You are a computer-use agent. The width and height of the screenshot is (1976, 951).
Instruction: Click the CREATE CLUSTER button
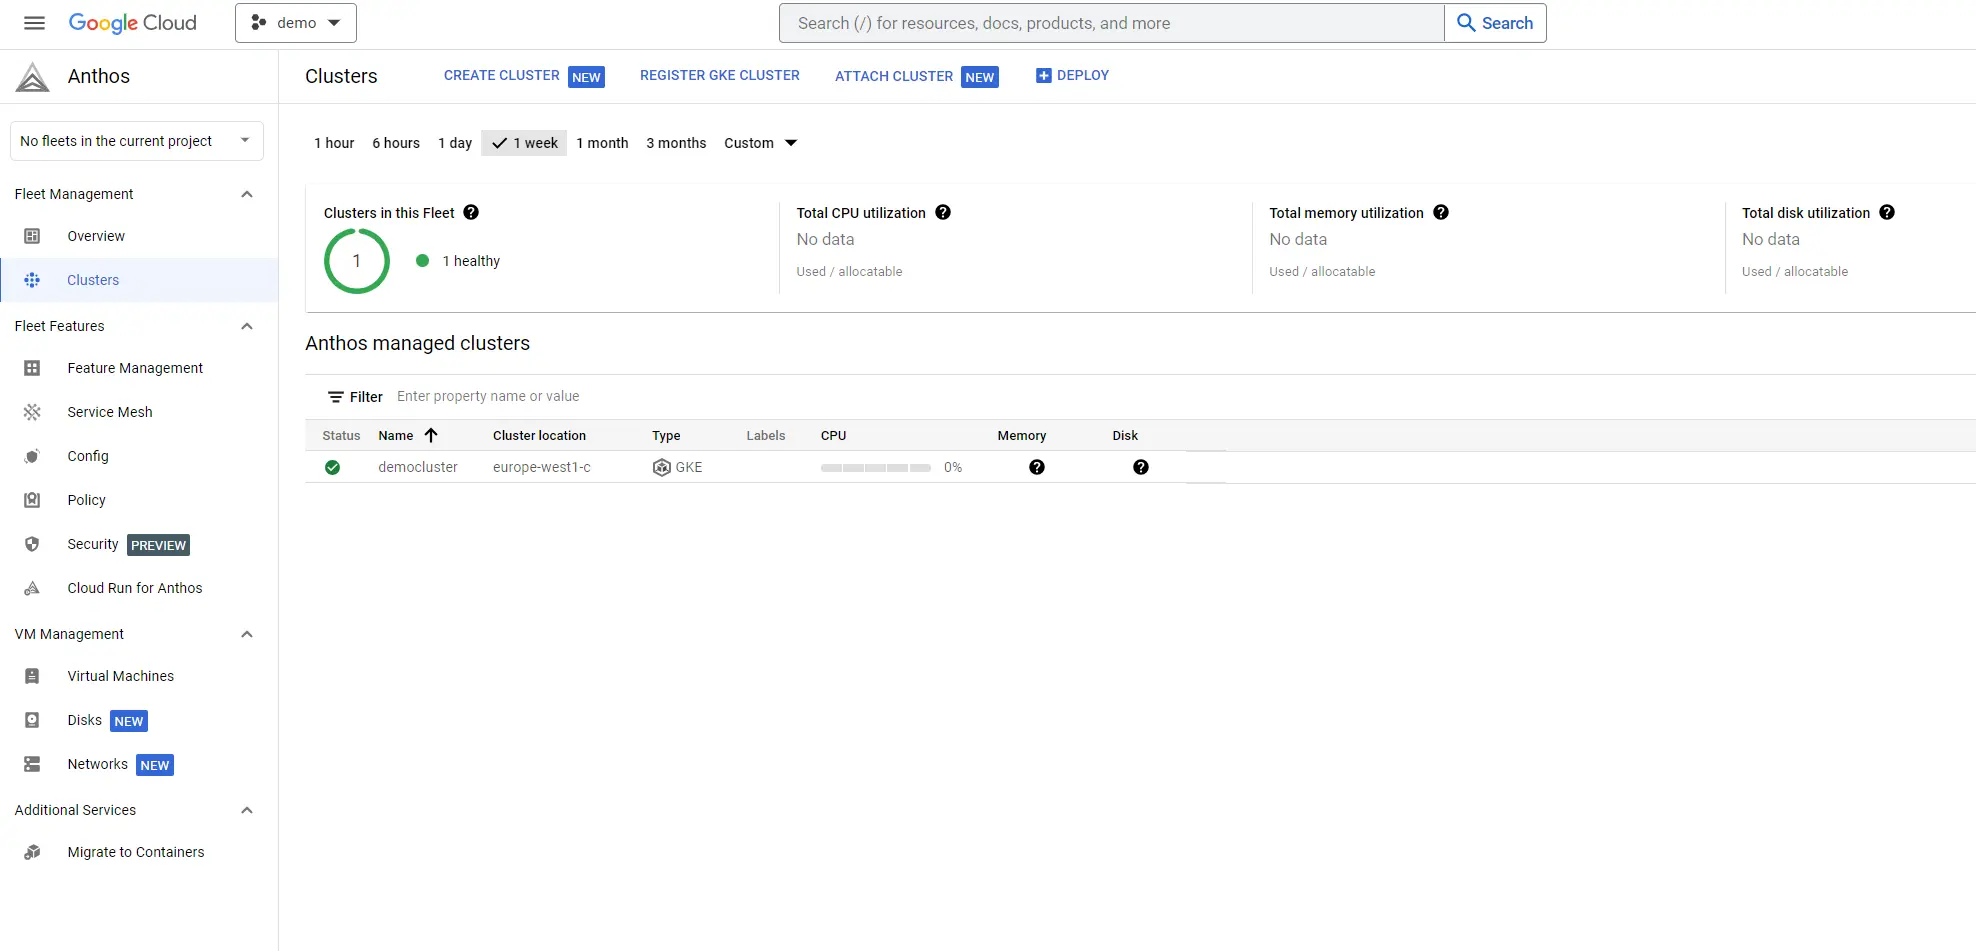tap(502, 76)
